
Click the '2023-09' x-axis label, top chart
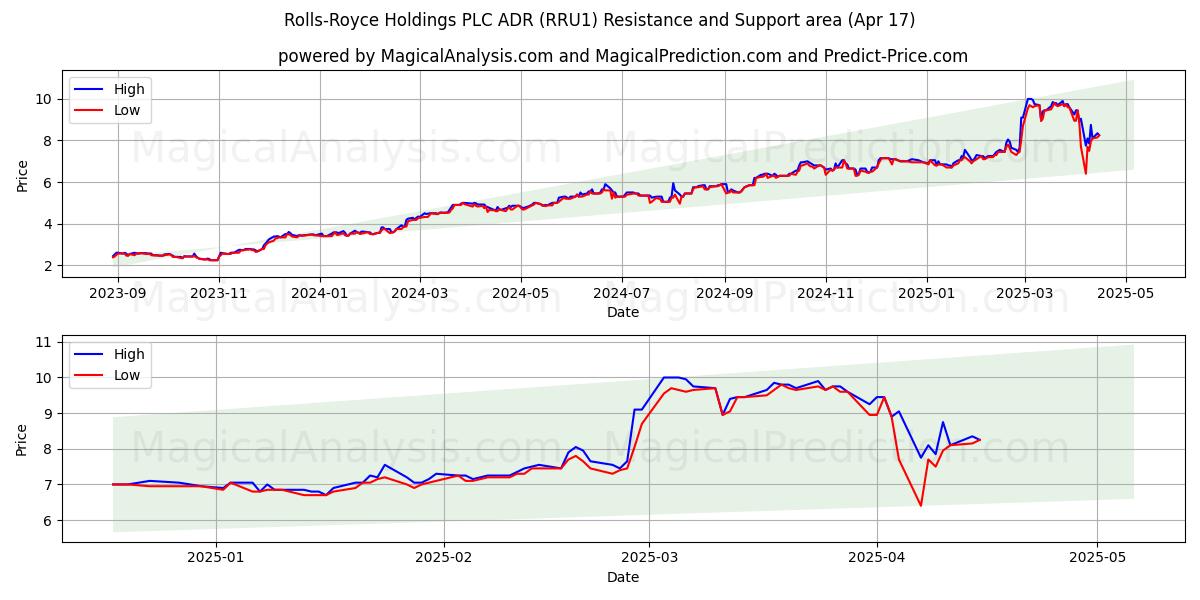pos(117,295)
